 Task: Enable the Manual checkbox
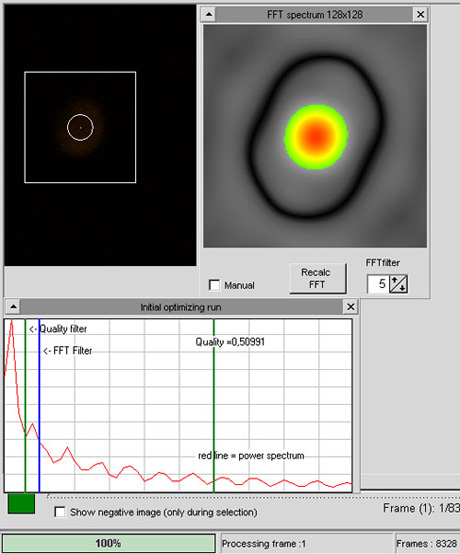[x=214, y=285]
